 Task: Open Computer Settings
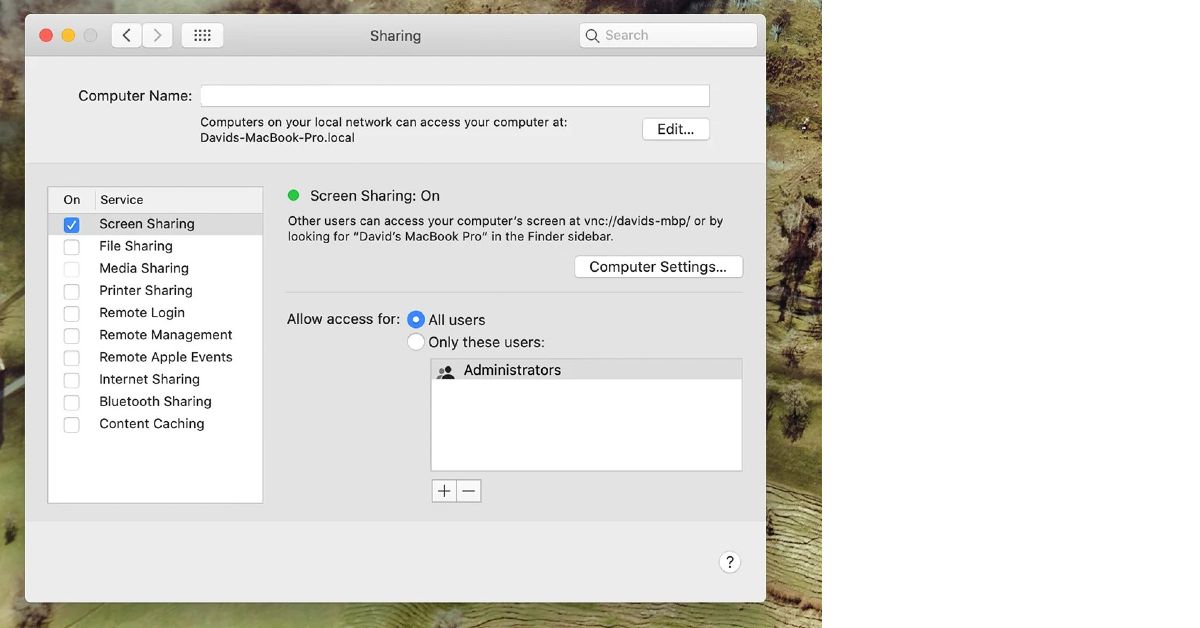click(x=658, y=266)
